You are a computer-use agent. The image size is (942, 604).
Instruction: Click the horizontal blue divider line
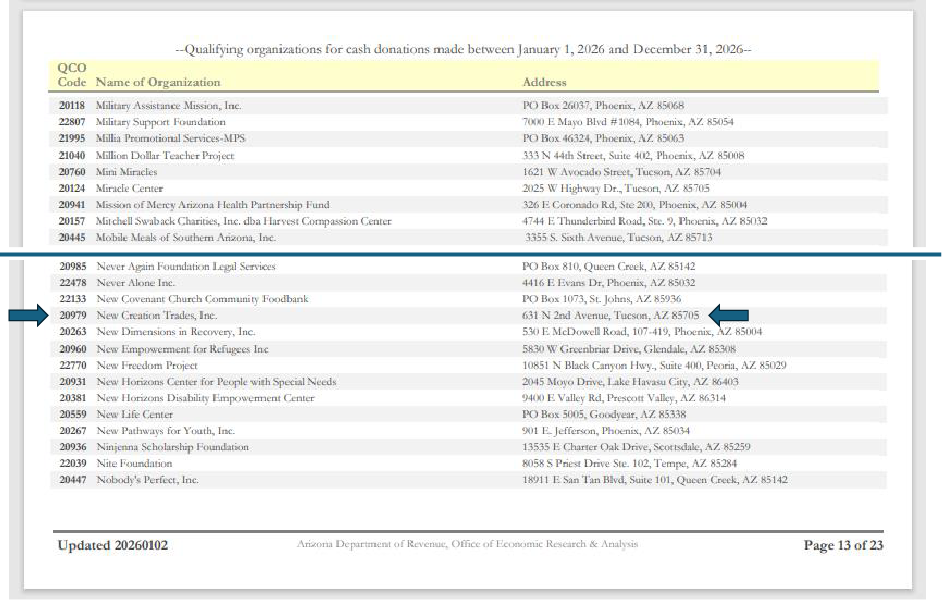pos(470,254)
